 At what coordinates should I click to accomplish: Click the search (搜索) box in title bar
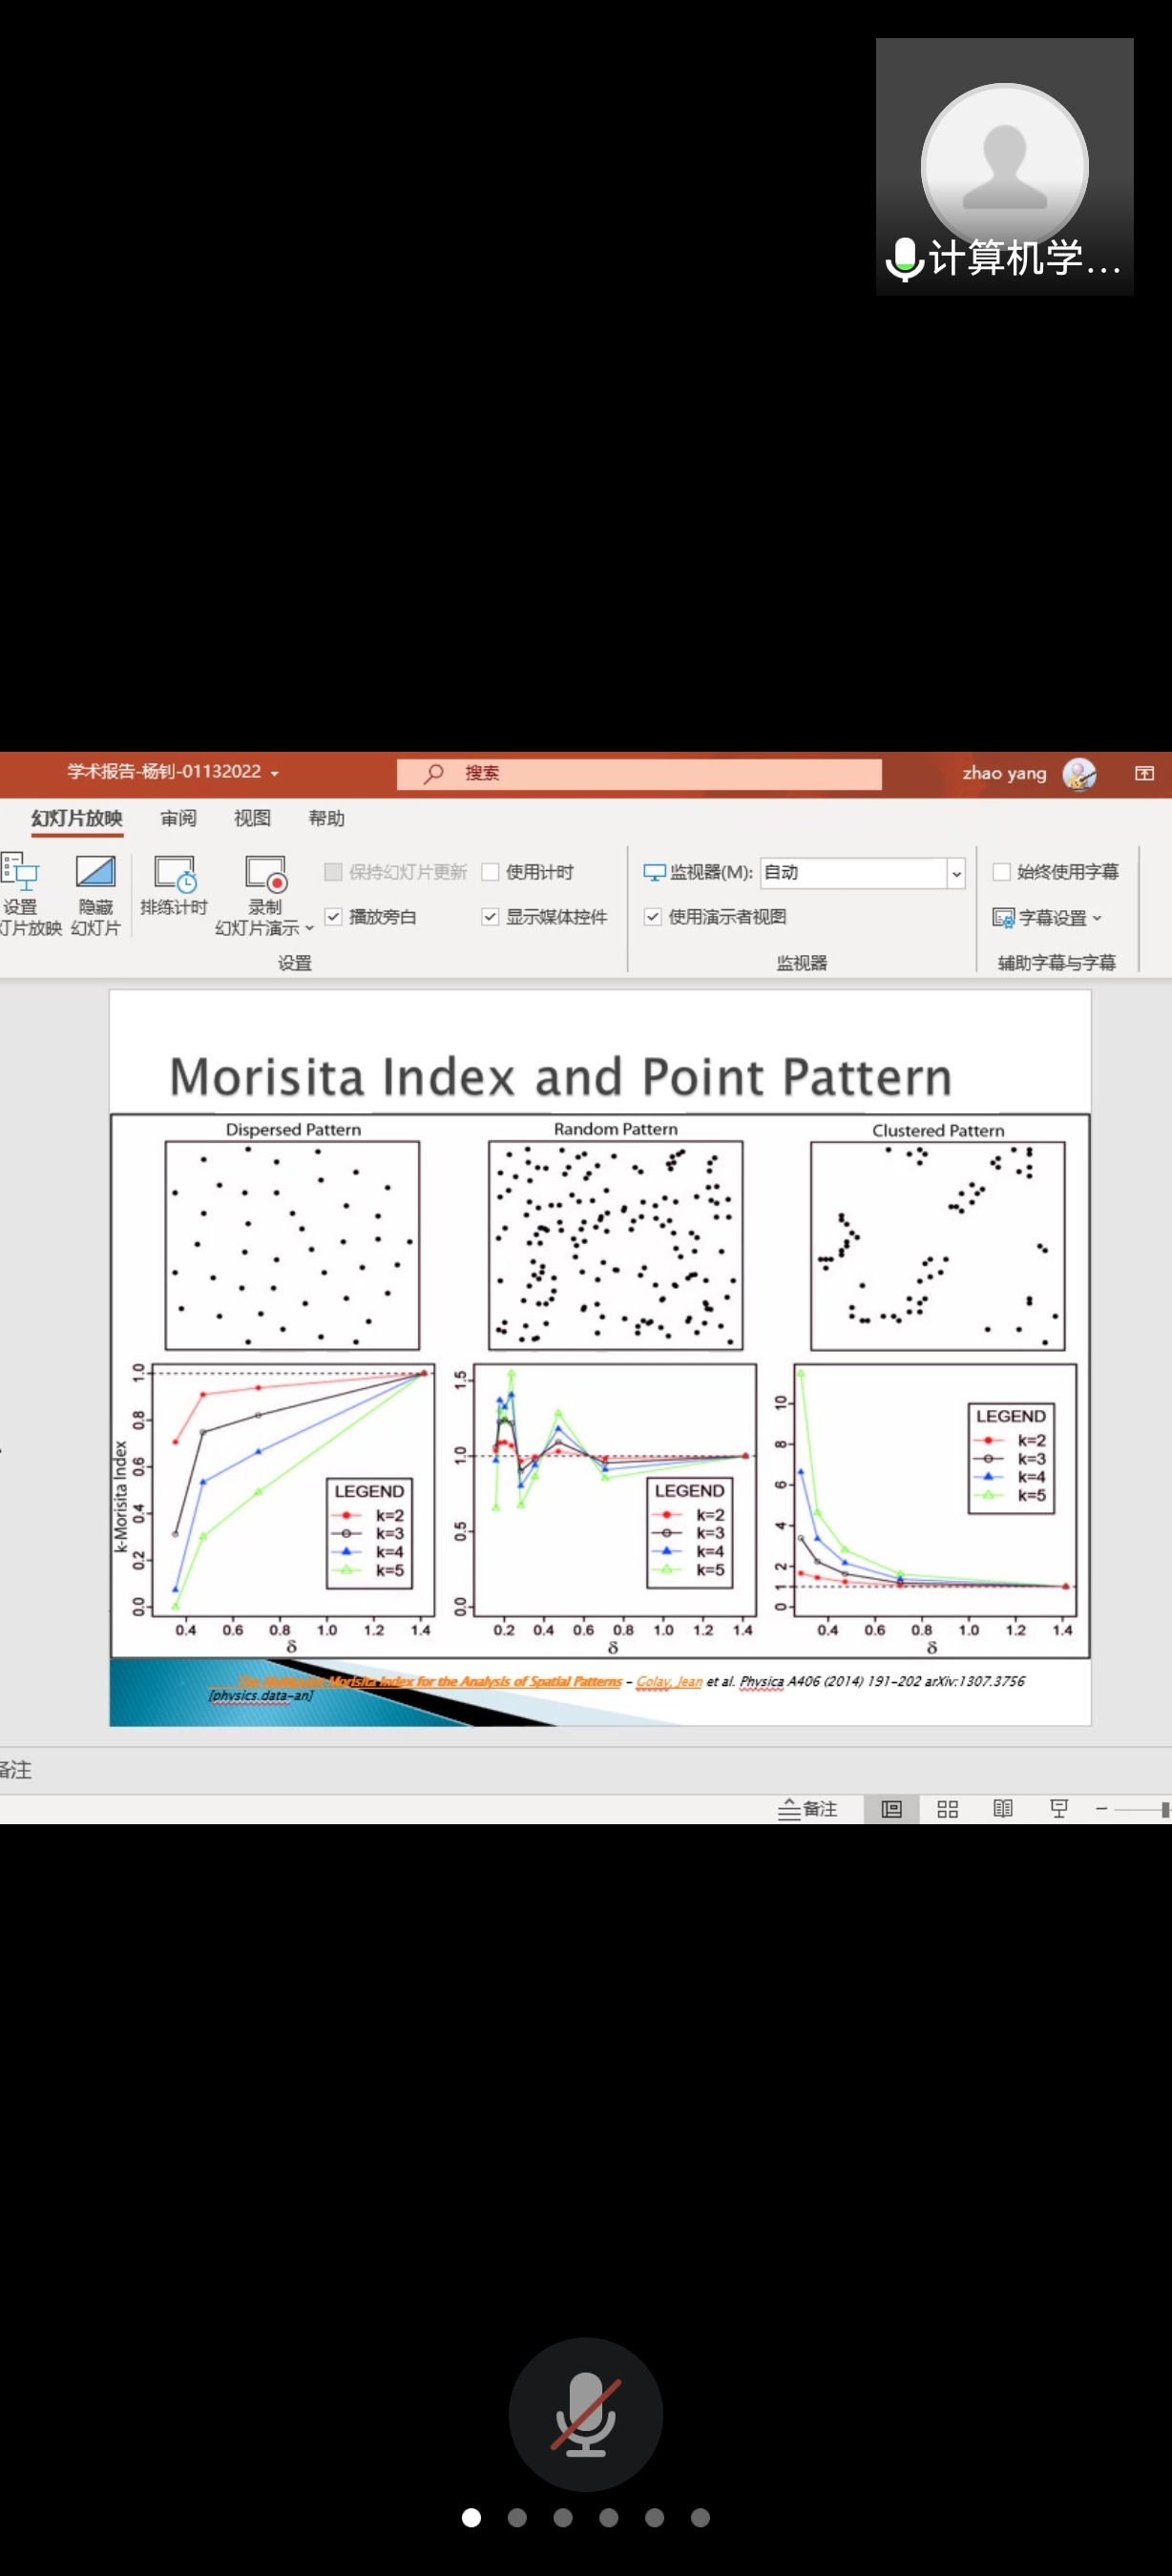click(x=640, y=773)
